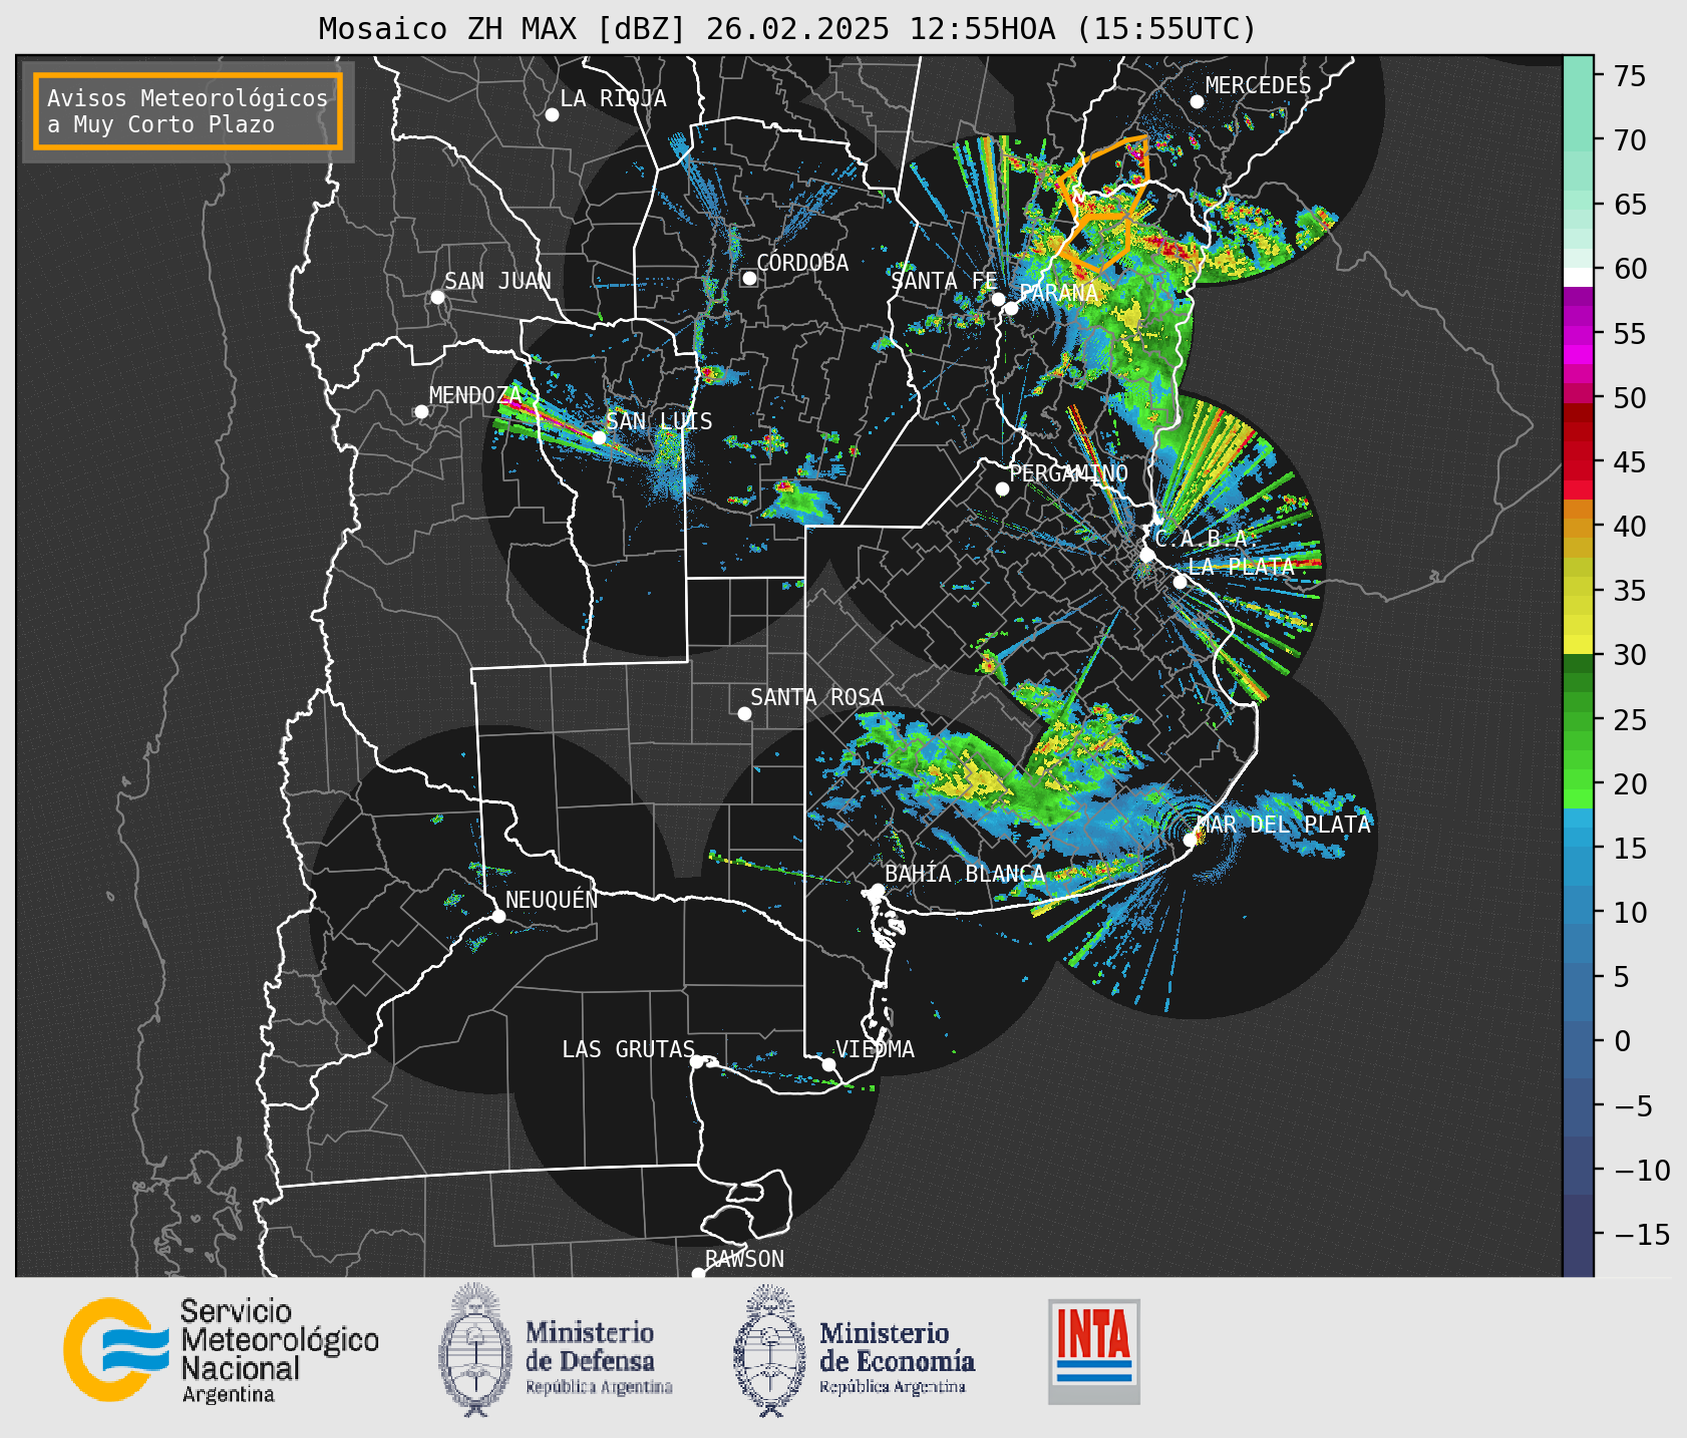Image resolution: width=1687 pixels, height=1438 pixels.
Task: Select the MAR DEL PLATA city marker
Action: (1190, 840)
